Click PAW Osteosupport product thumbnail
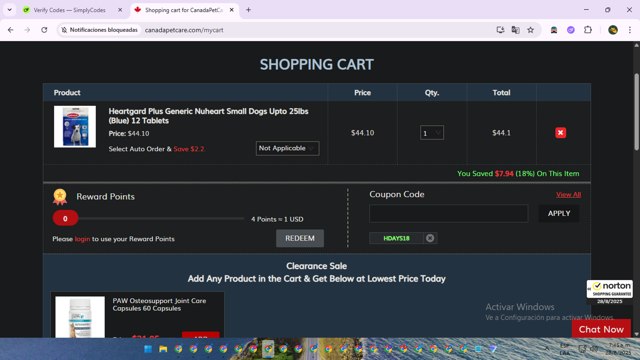 click(x=80, y=317)
